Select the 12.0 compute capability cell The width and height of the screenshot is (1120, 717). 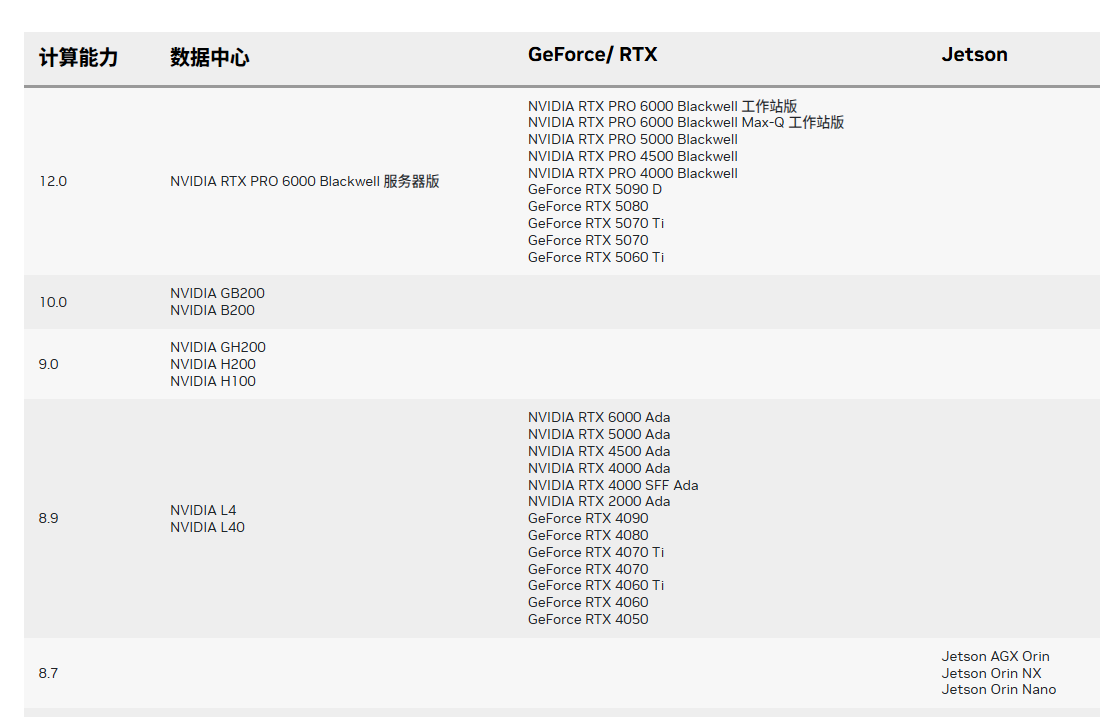click(53, 181)
